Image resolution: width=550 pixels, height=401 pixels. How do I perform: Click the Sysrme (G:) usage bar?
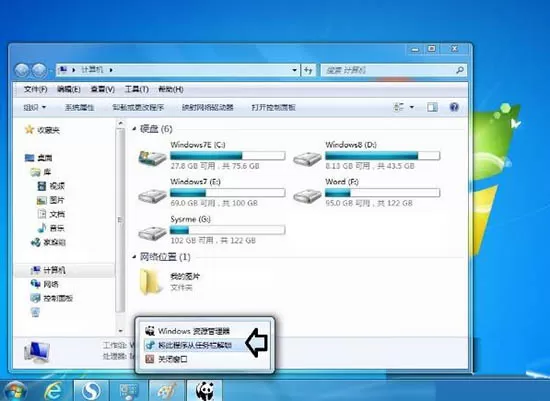point(227,230)
